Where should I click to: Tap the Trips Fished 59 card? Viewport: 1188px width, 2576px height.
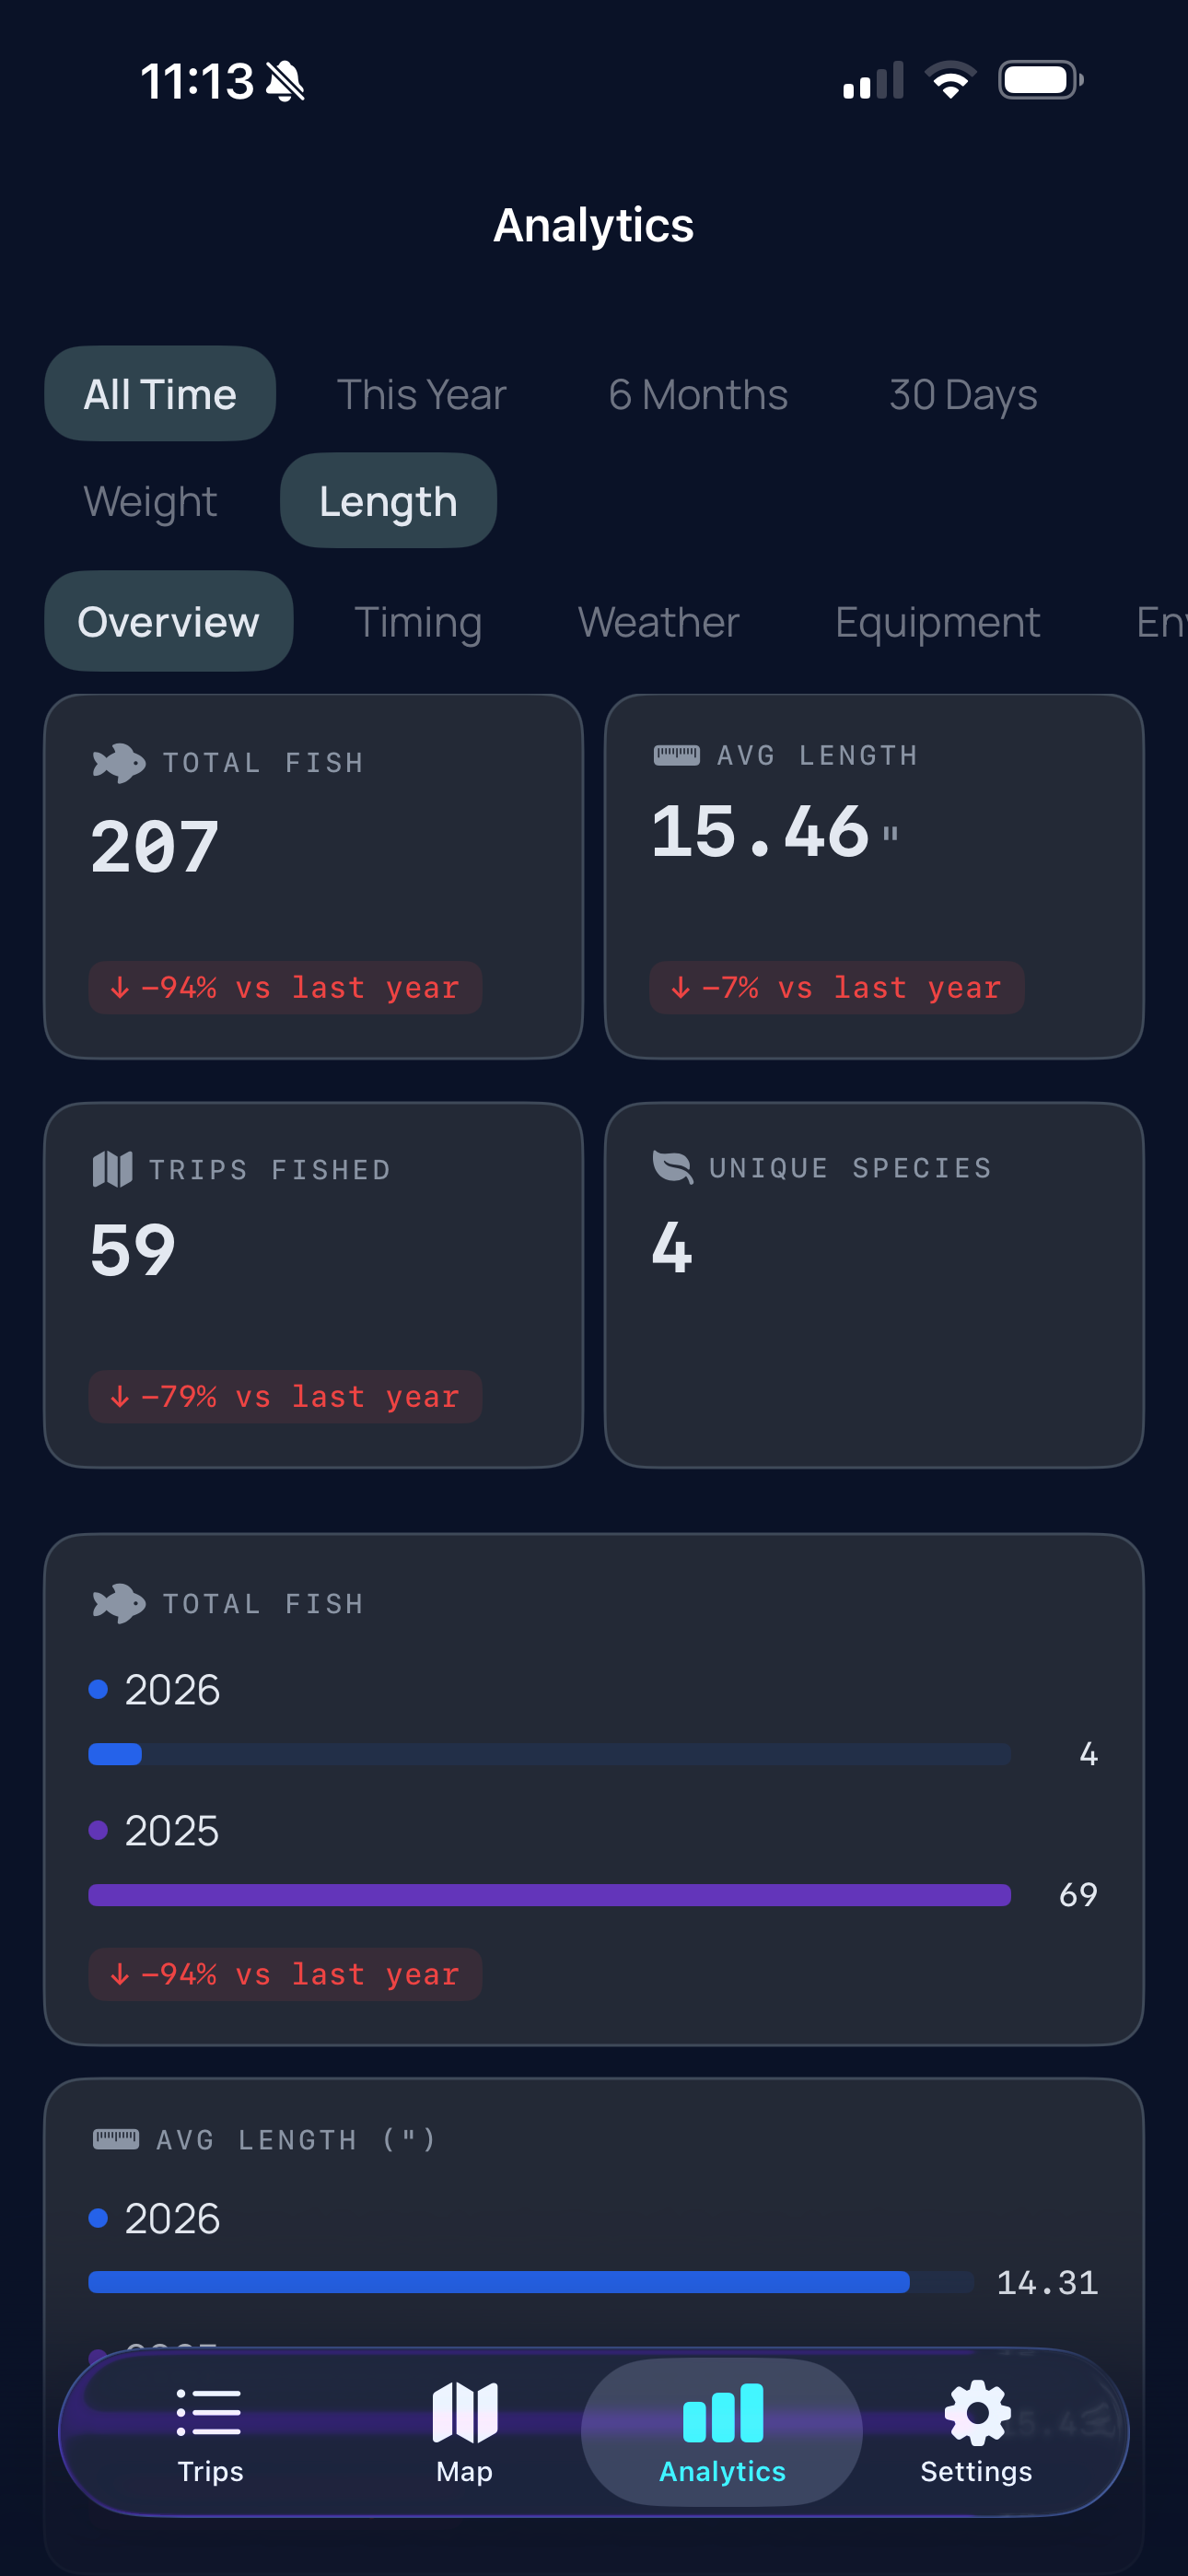click(x=313, y=1285)
